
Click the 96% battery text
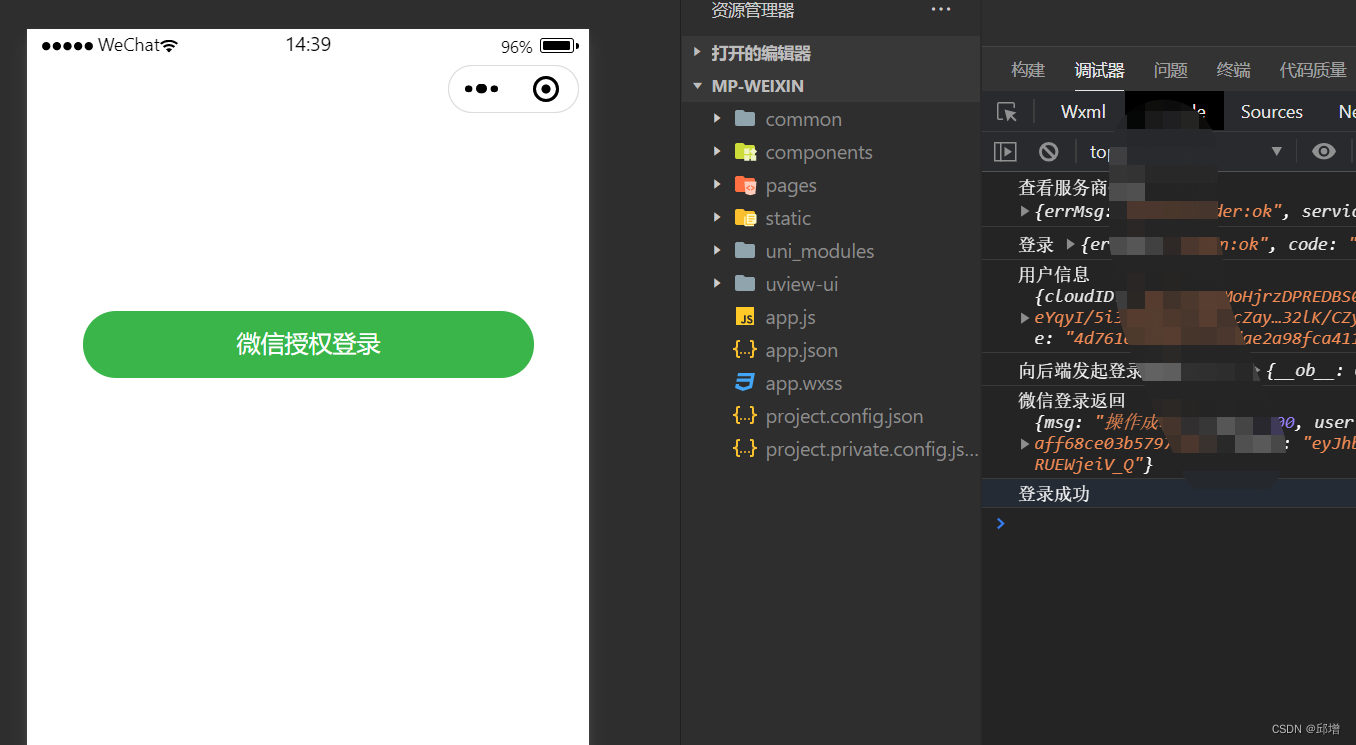516,47
